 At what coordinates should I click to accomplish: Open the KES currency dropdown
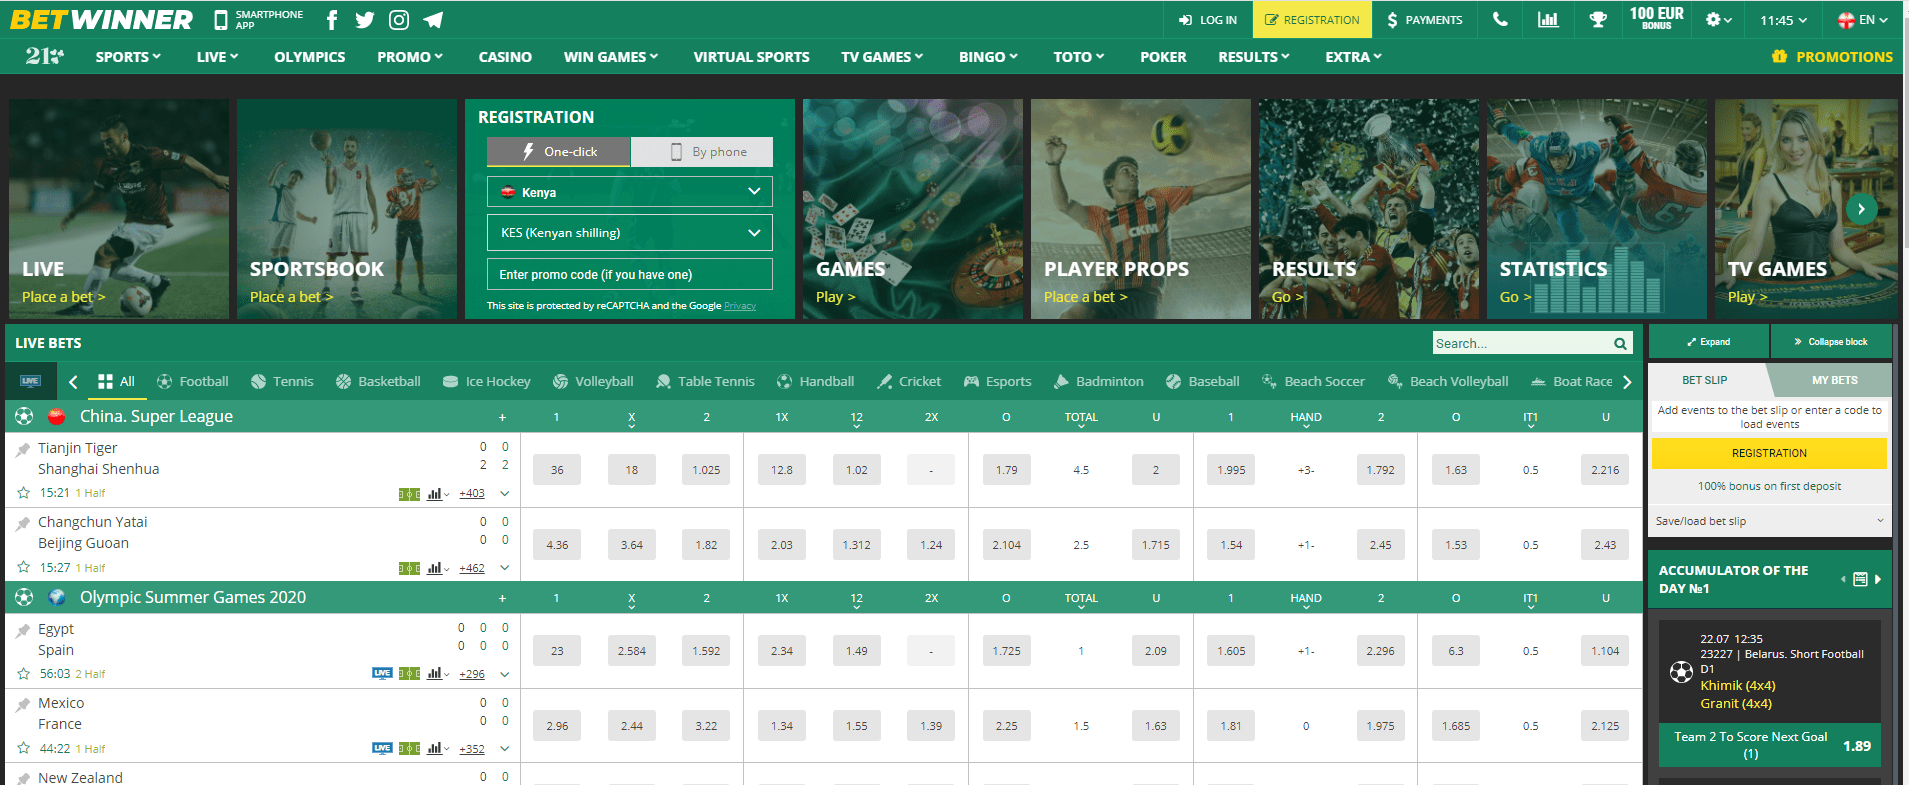pos(630,232)
